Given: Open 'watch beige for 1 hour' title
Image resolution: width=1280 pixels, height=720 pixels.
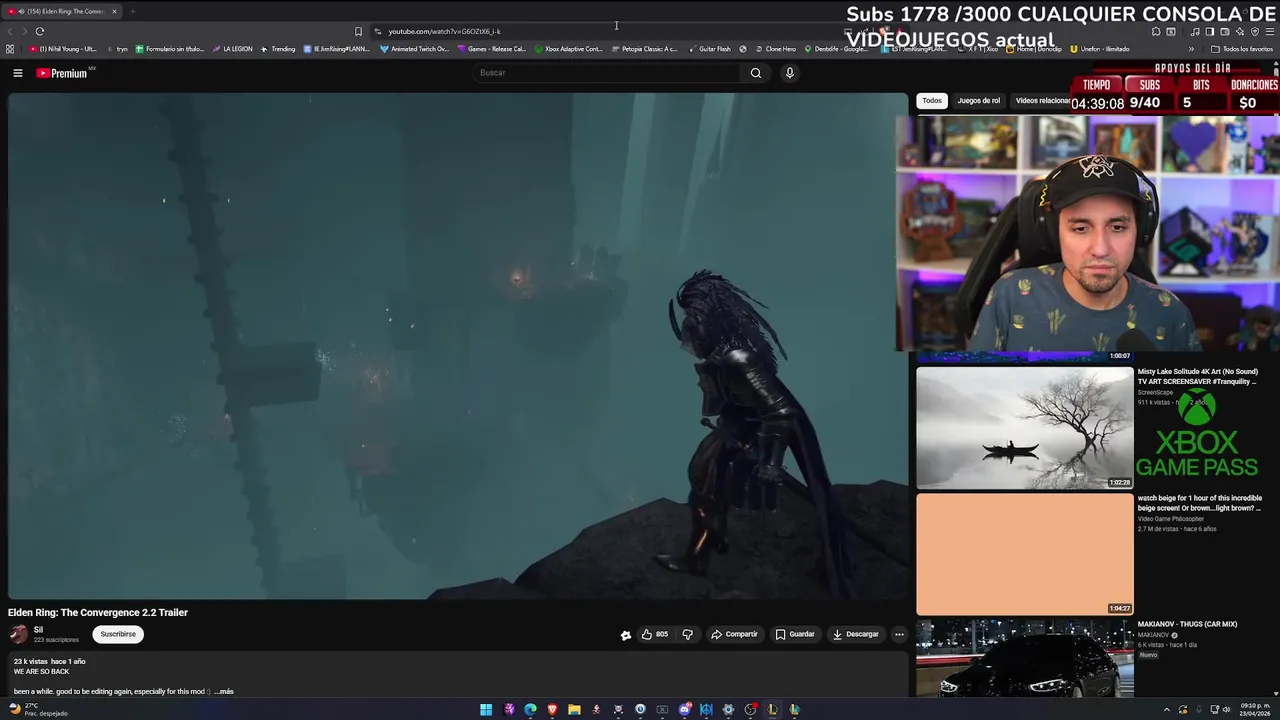Looking at the screenshot, I should tap(1199, 503).
